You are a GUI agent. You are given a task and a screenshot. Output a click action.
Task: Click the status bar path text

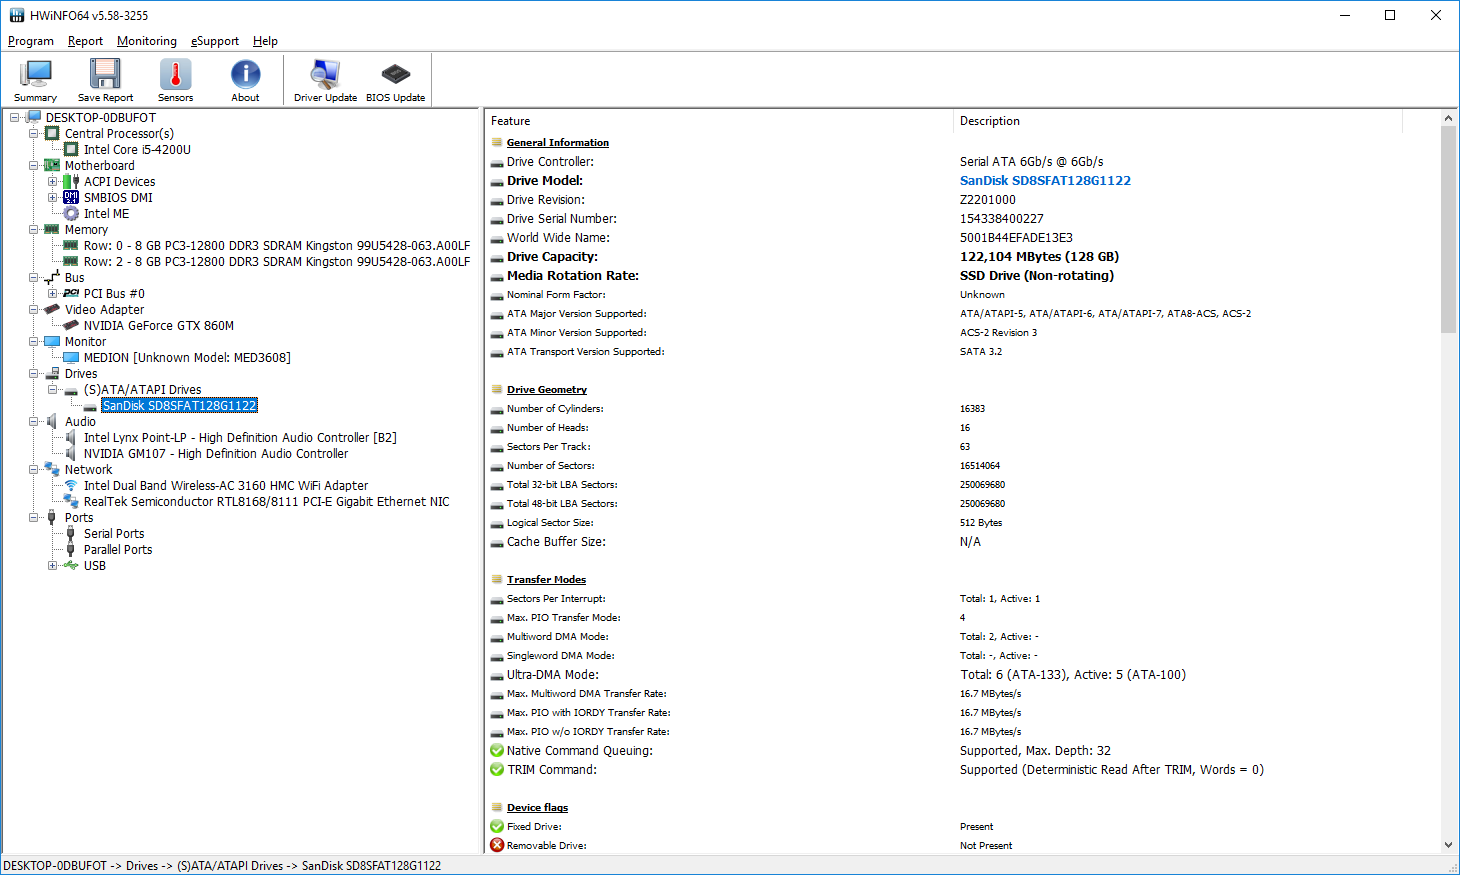tap(222, 866)
